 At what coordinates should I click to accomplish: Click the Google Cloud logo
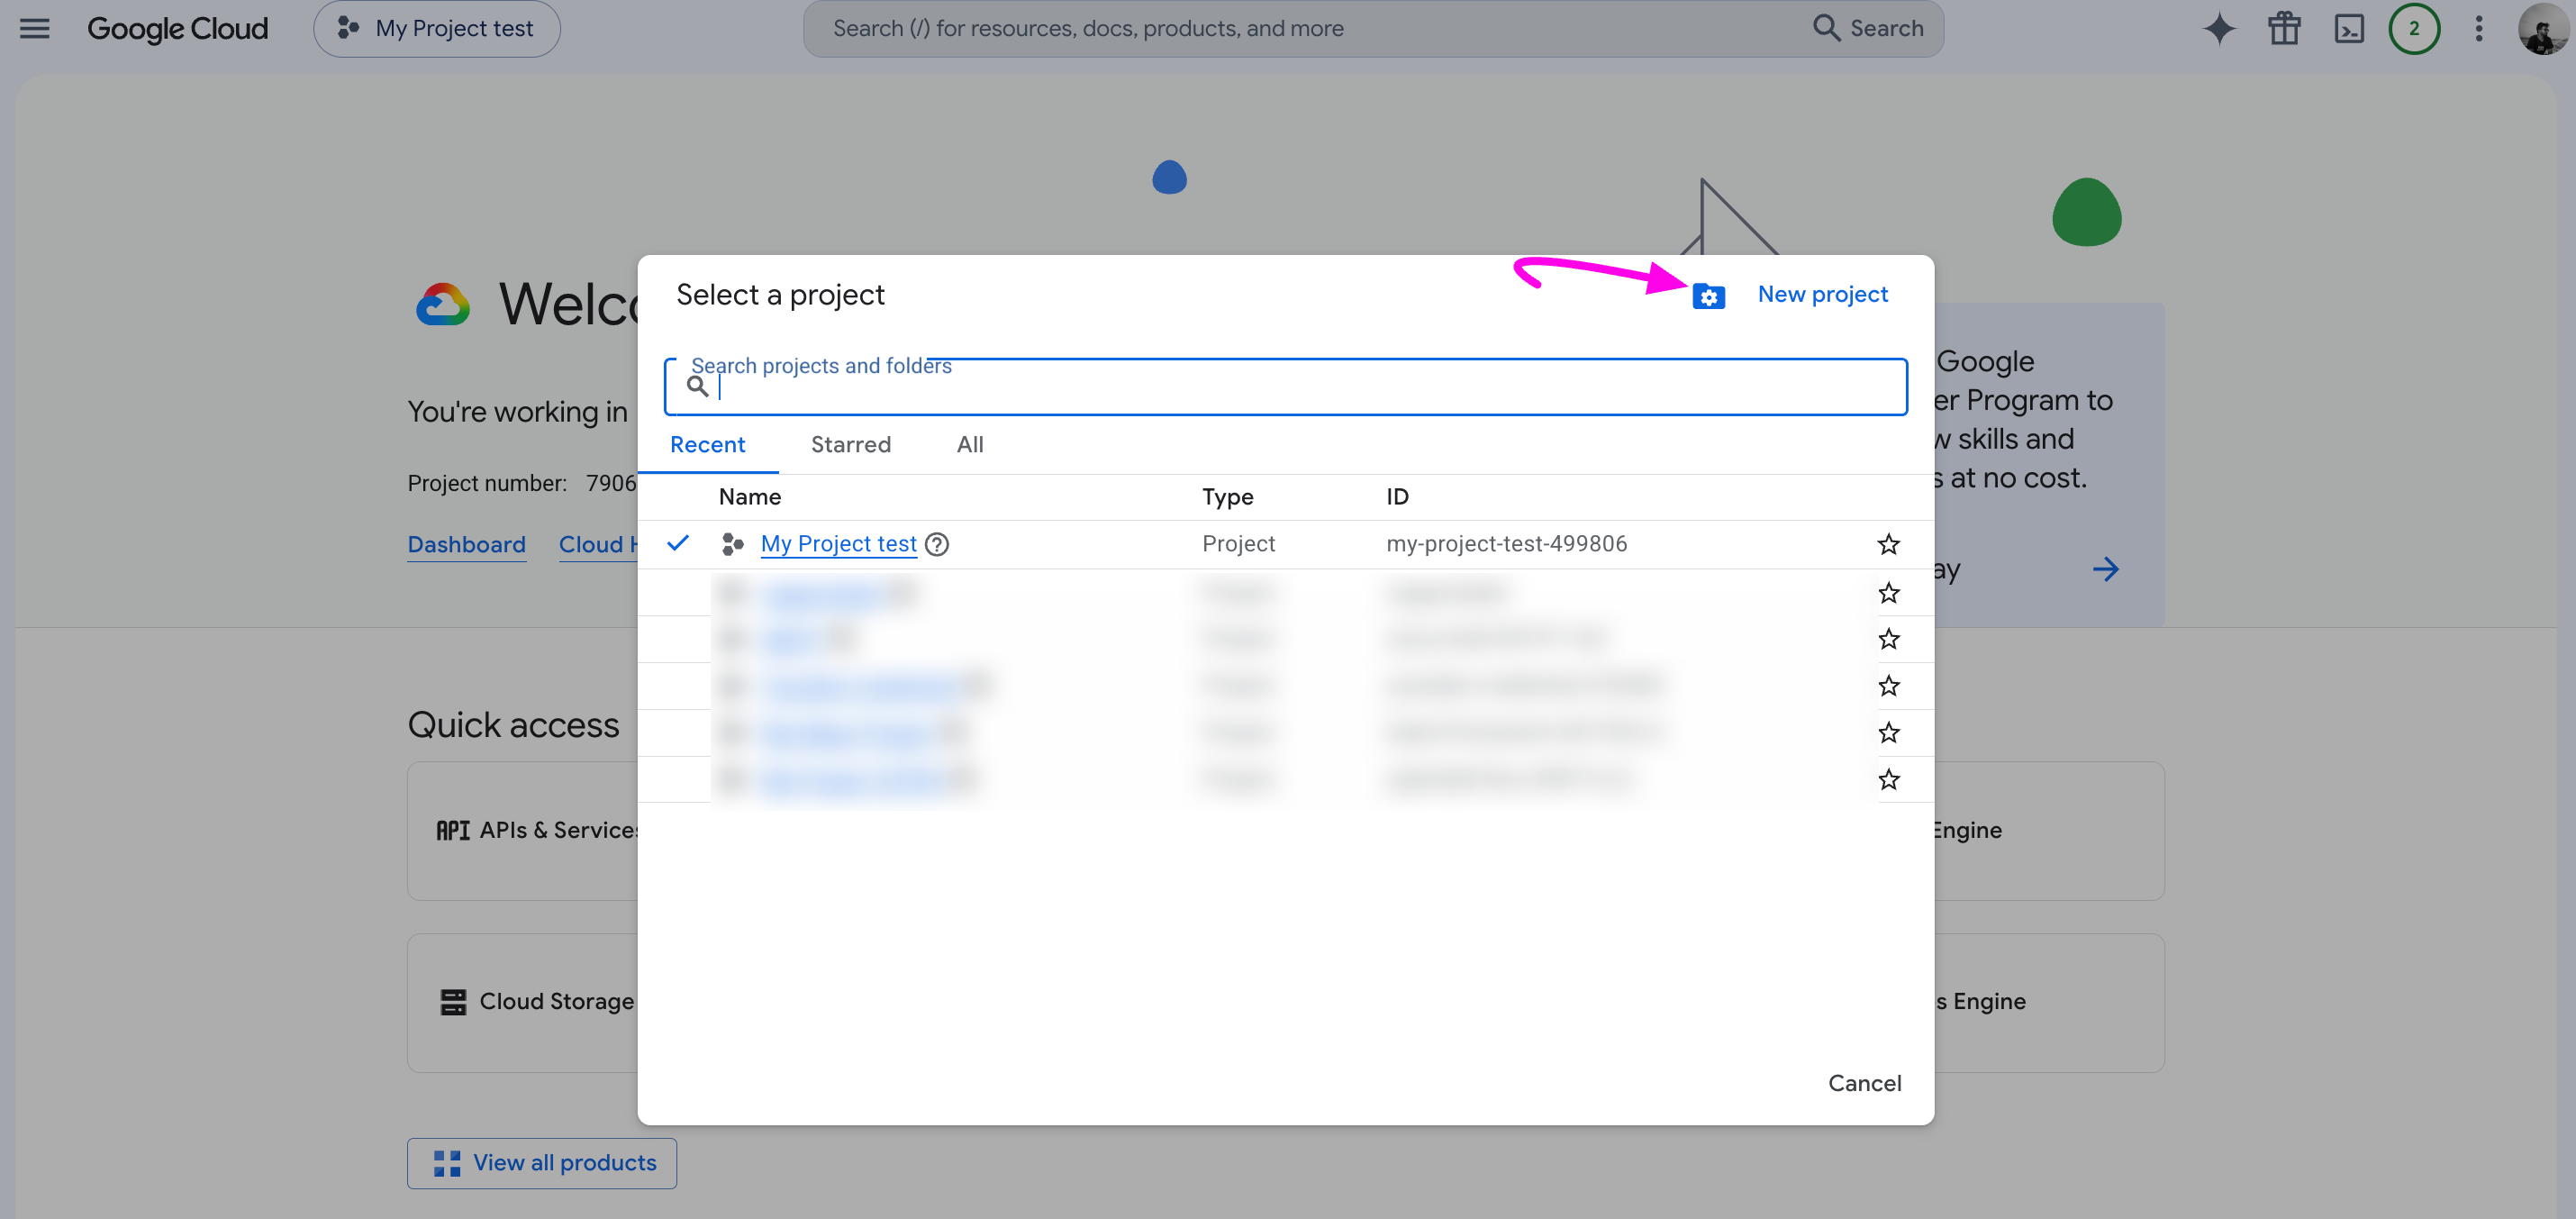coord(177,28)
